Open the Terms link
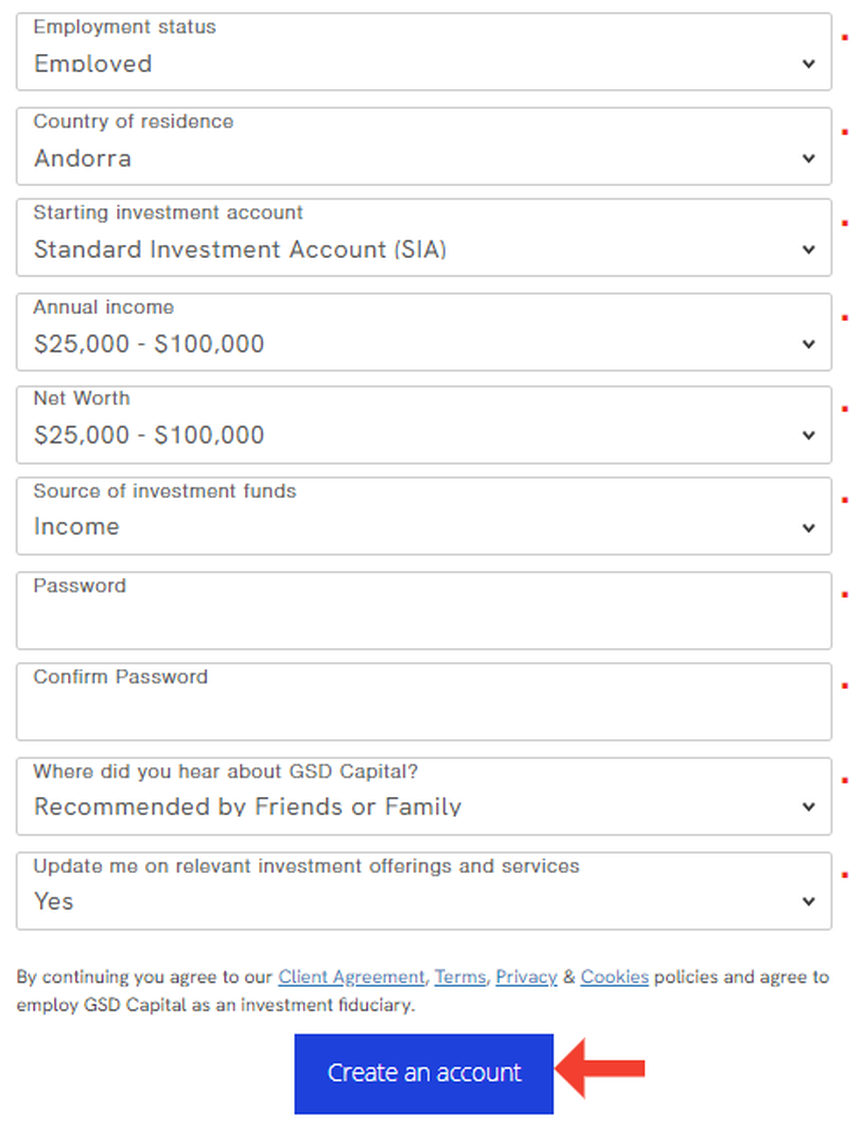 [x=460, y=977]
